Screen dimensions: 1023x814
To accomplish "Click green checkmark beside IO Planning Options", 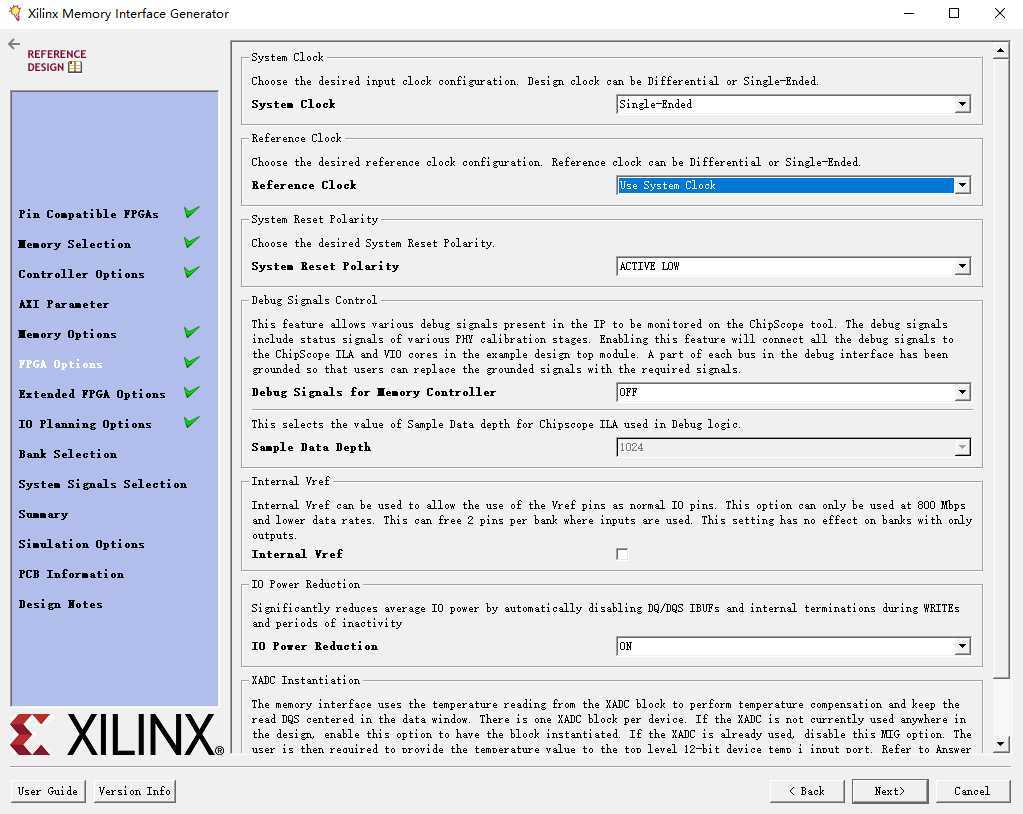I will click(x=191, y=422).
